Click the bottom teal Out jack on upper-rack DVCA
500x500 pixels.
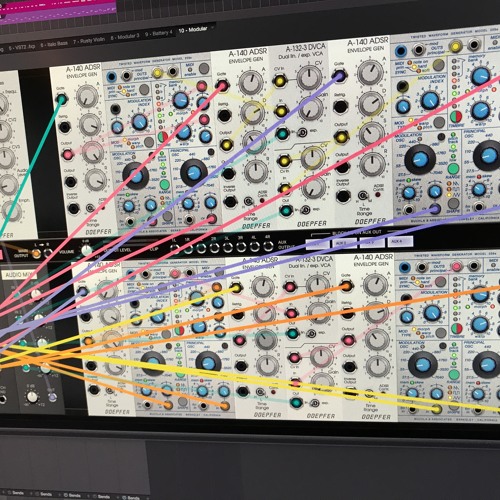coord(286,210)
